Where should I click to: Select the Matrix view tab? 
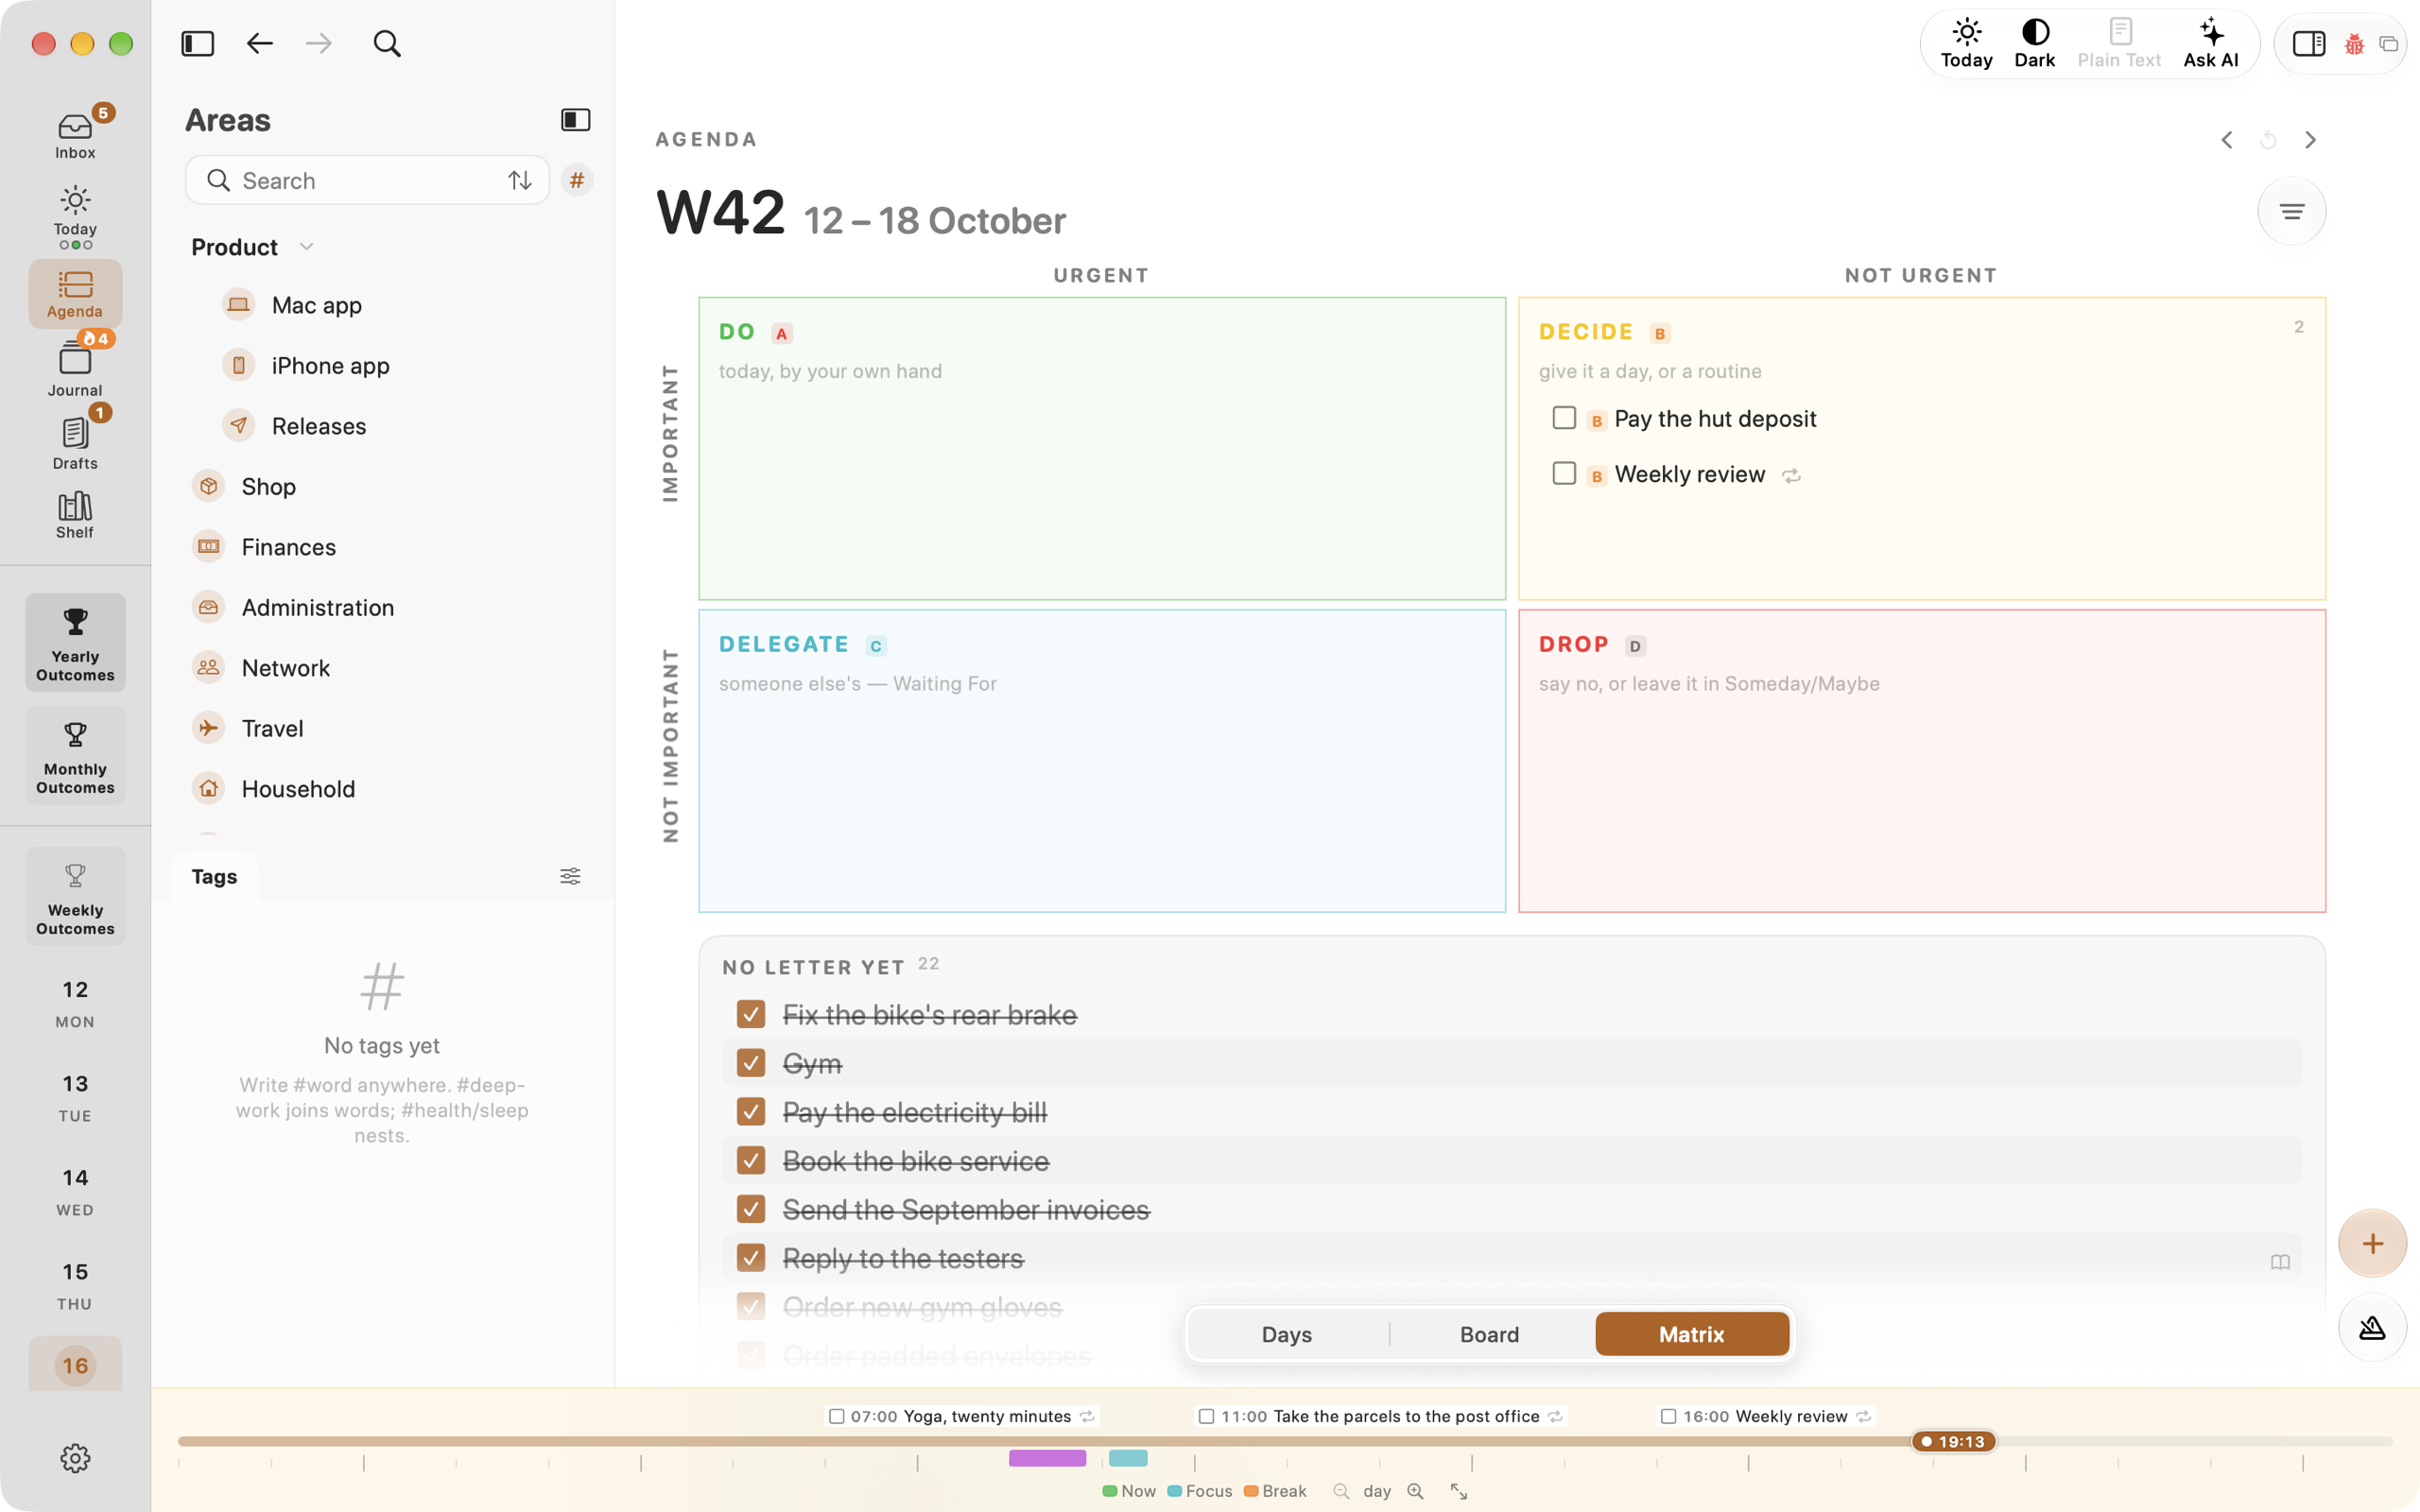1691,1334
